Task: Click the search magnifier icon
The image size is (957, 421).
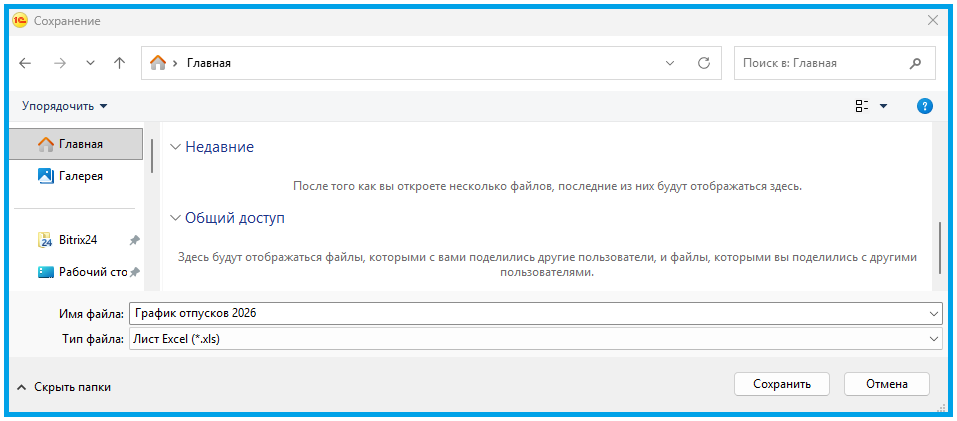Action: coord(914,63)
